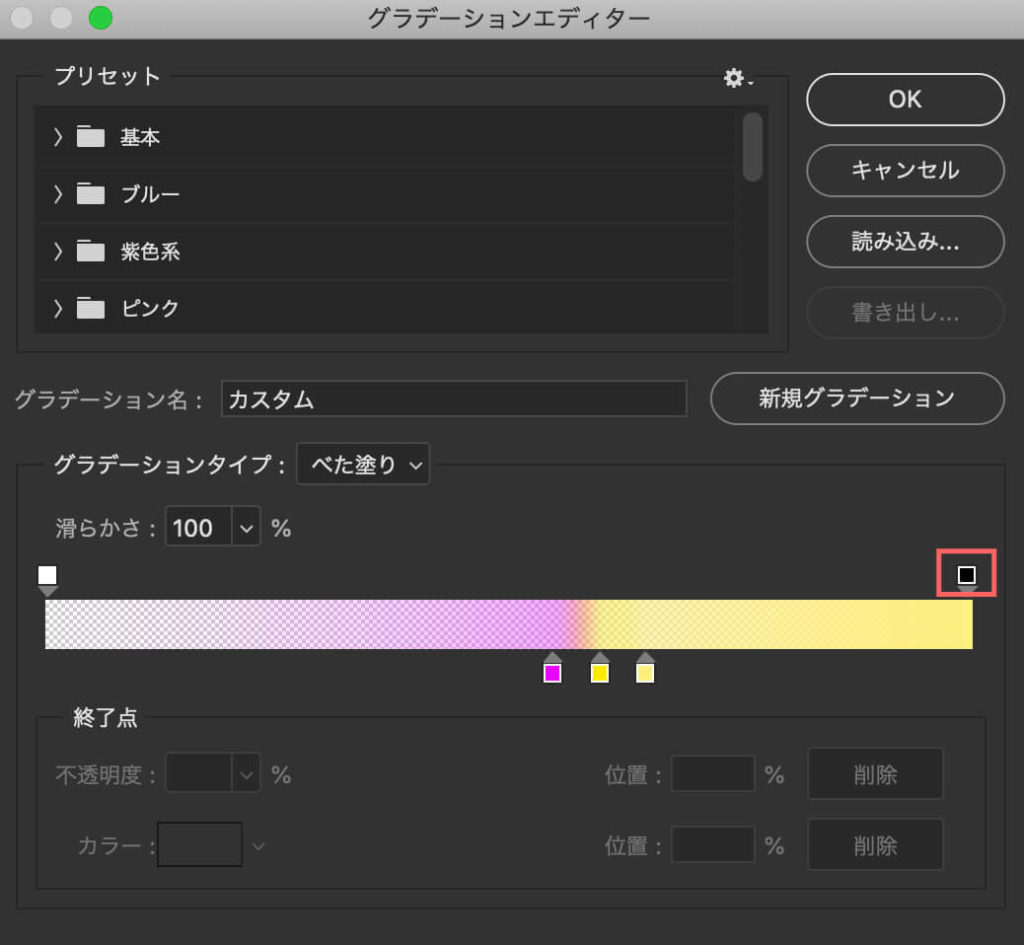Open the グラデーションタイプ べた塗り dropdown
Screen dimensions: 1024x945
click(363, 464)
